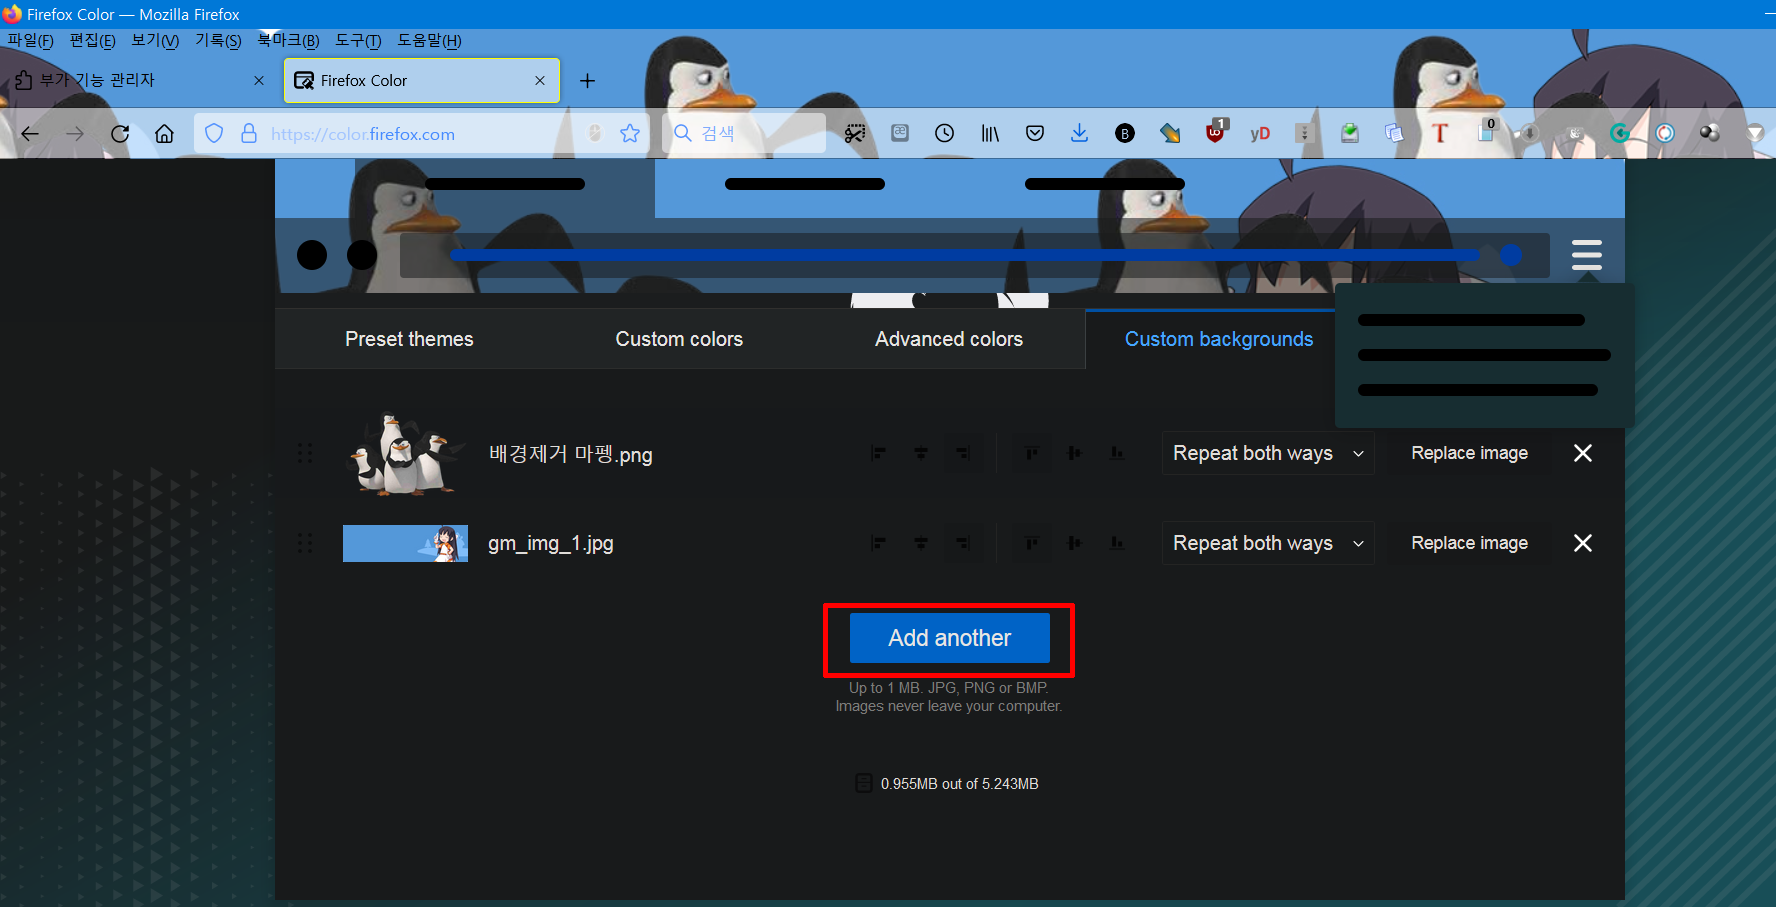Center gm_img_1.jpg image horizontally
This screenshot has height=907, width=1776.
point(921,543)
